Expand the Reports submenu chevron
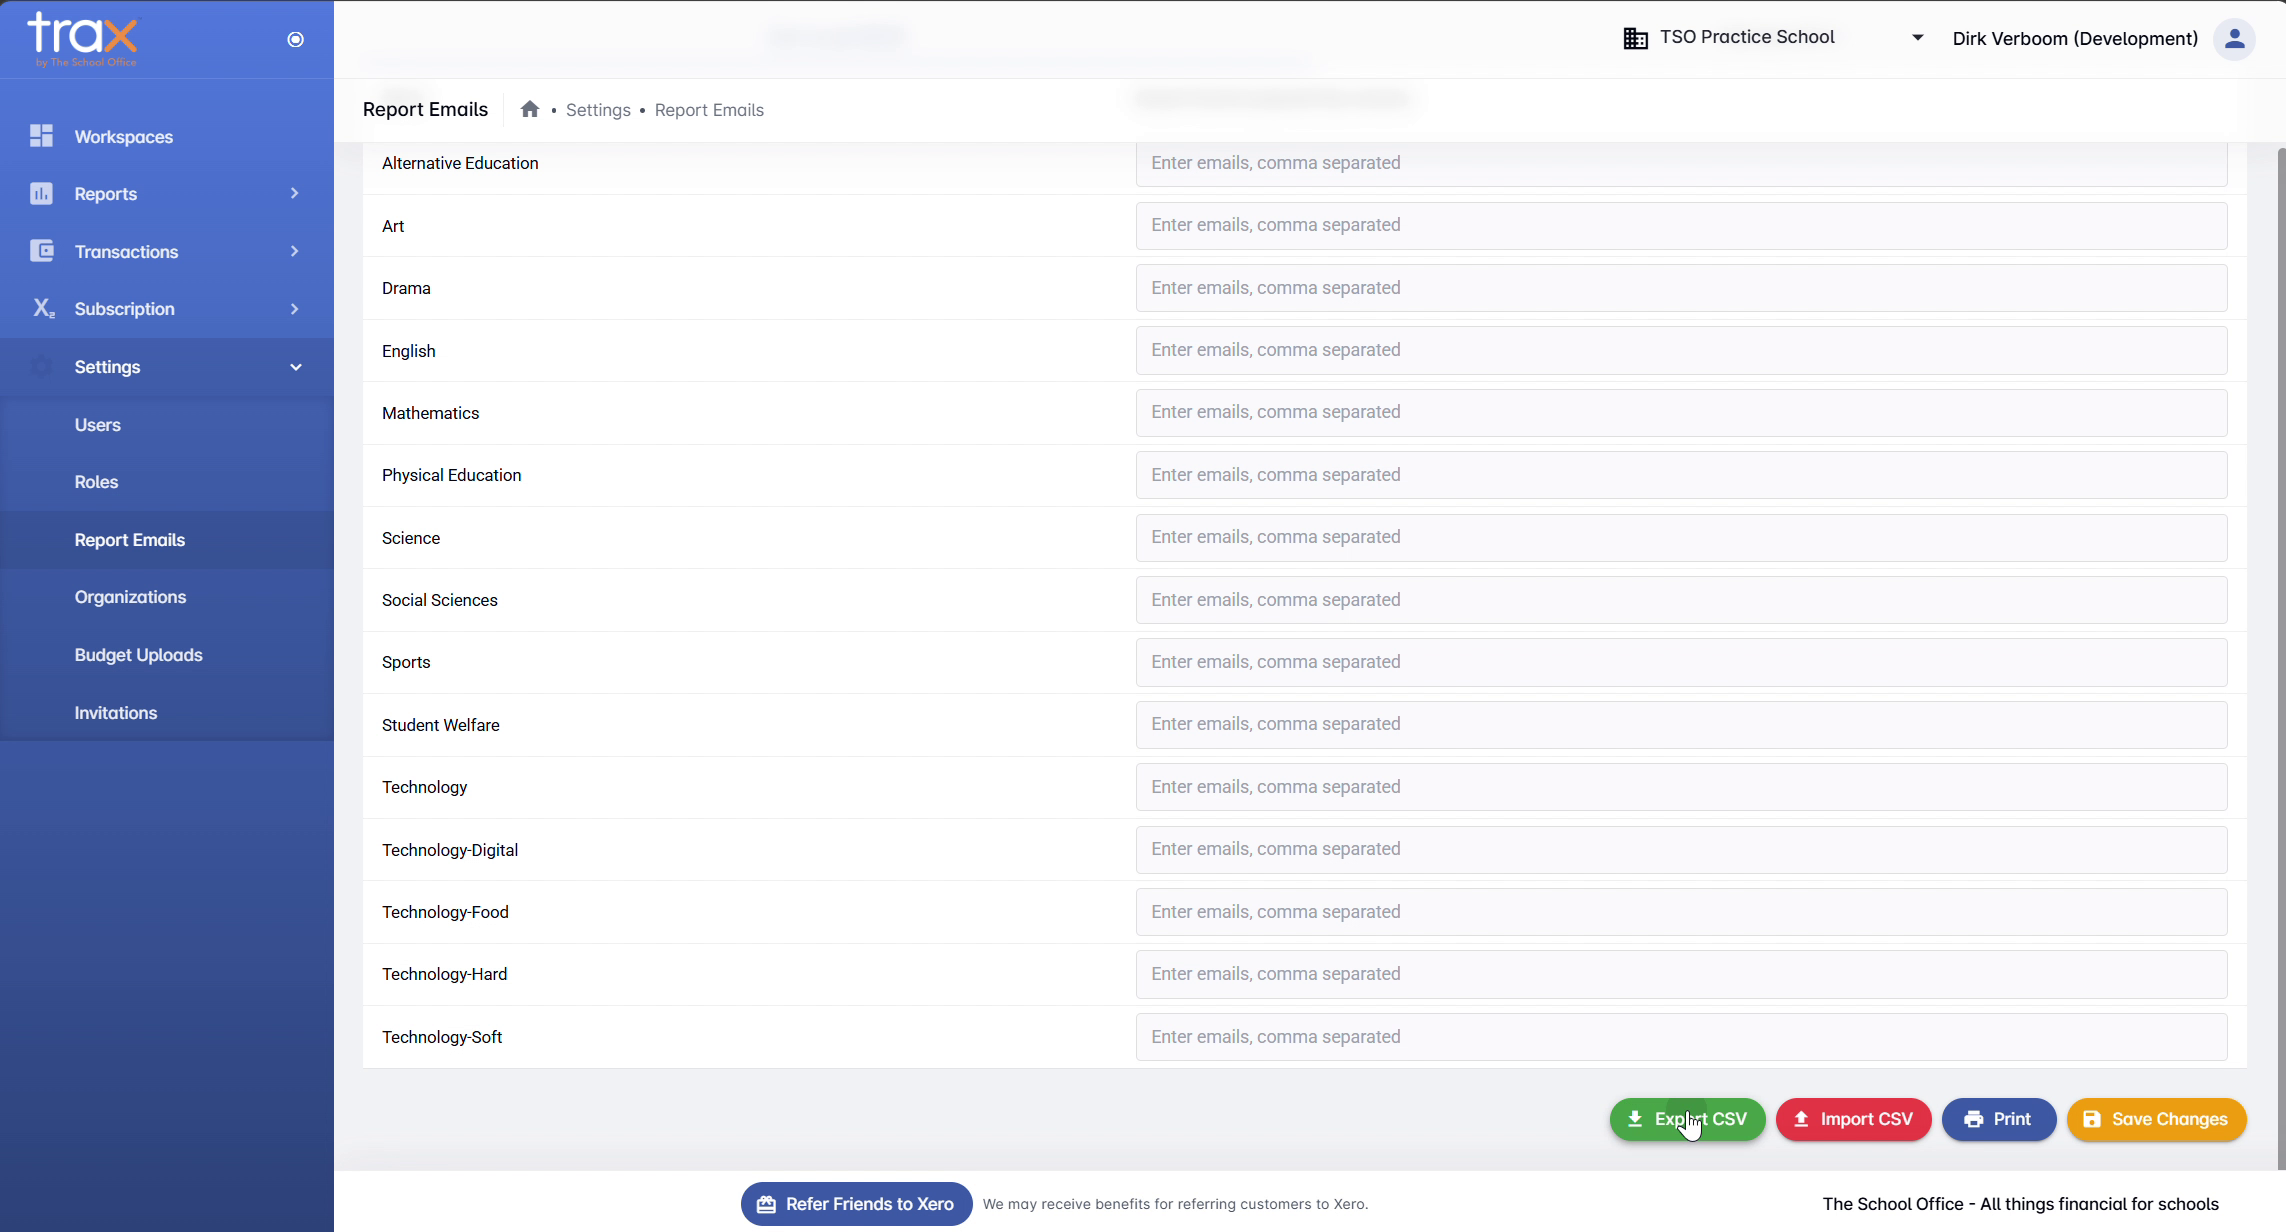 [x=295, y=193]
